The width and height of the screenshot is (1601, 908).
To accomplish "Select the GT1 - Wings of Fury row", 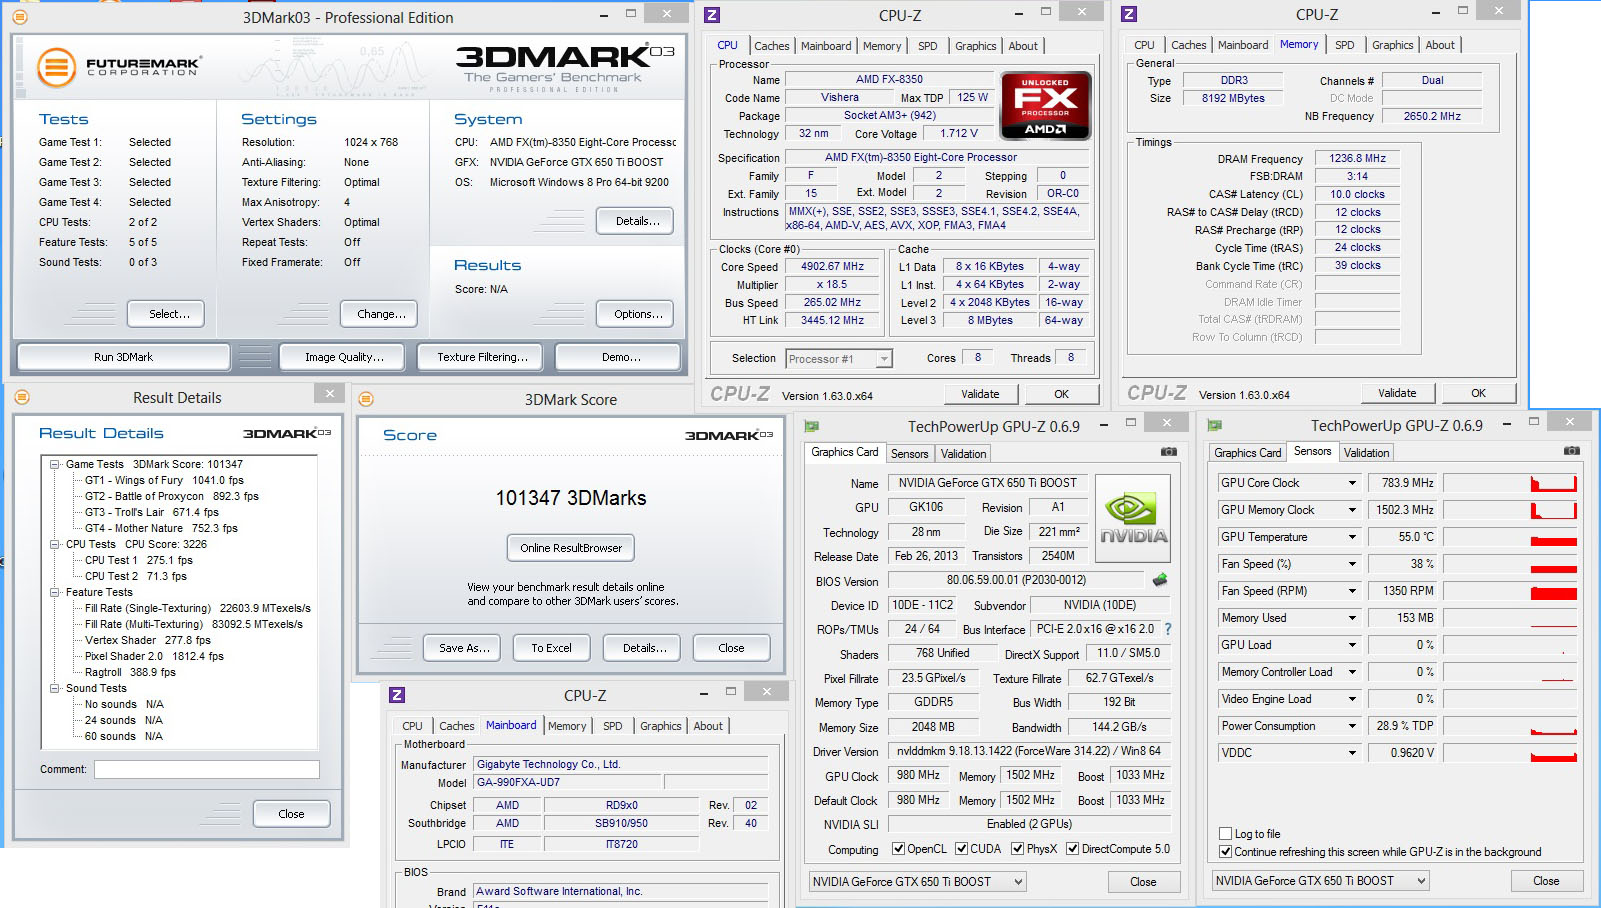I will tap(164, 480).
